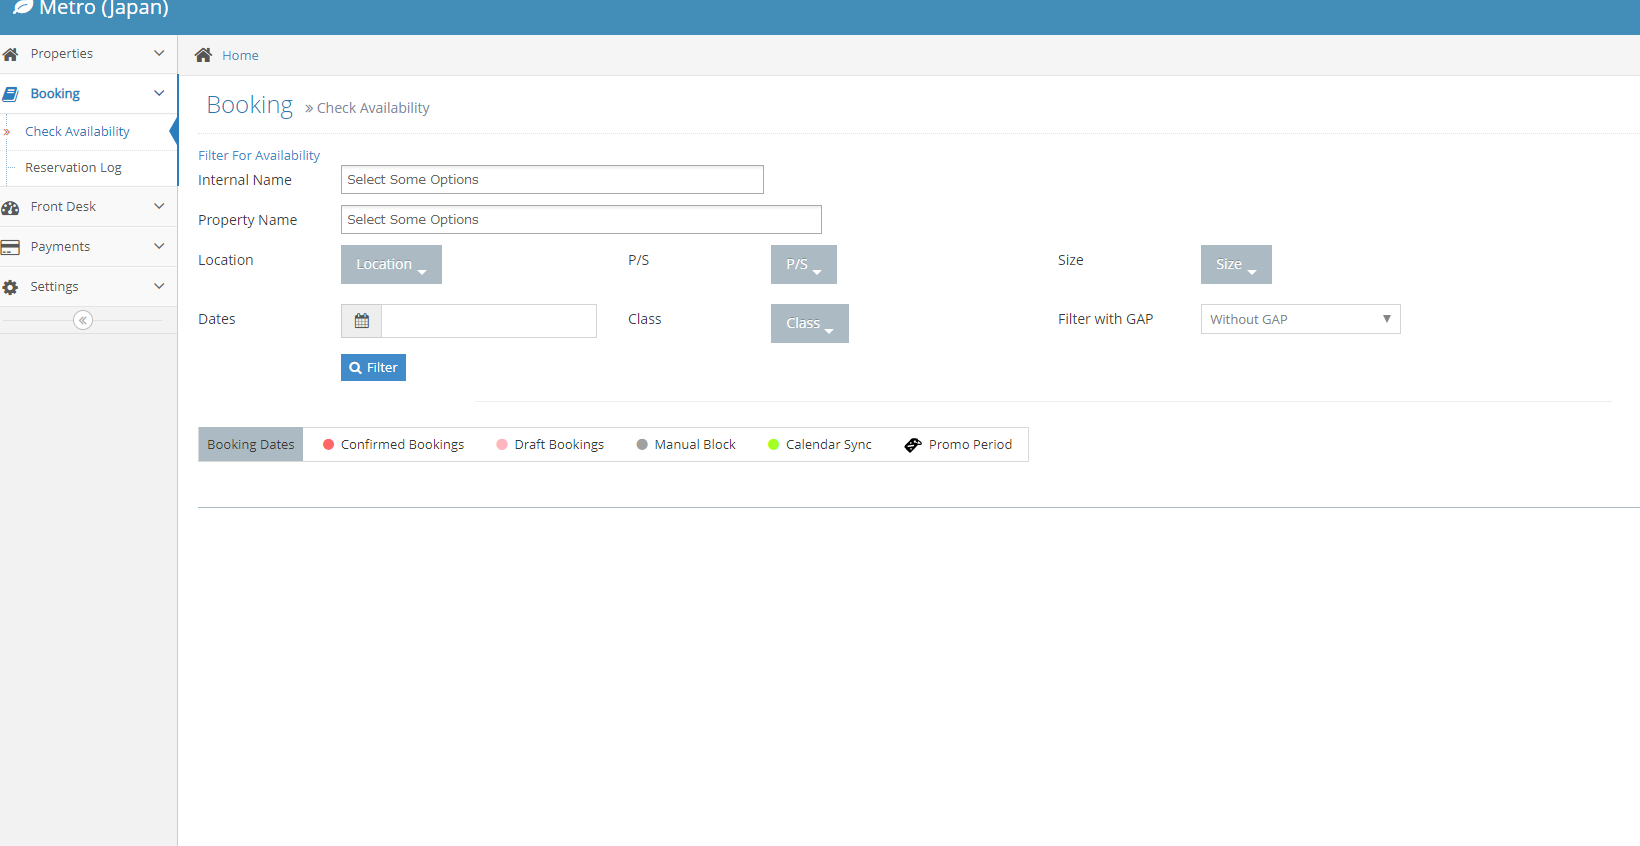Open the Class dropdown
The width and height of the screenshot is (1640, 846).
(809, 323)
